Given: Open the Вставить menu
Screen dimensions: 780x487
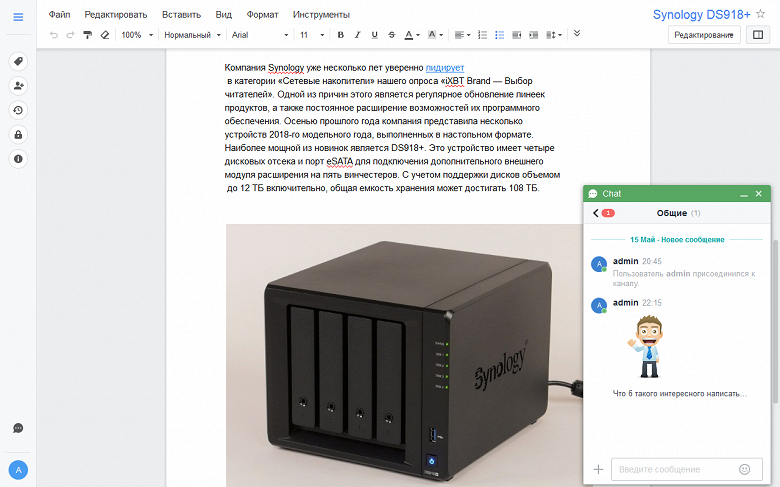Looking at the screenshot, I should pos(181,14).
